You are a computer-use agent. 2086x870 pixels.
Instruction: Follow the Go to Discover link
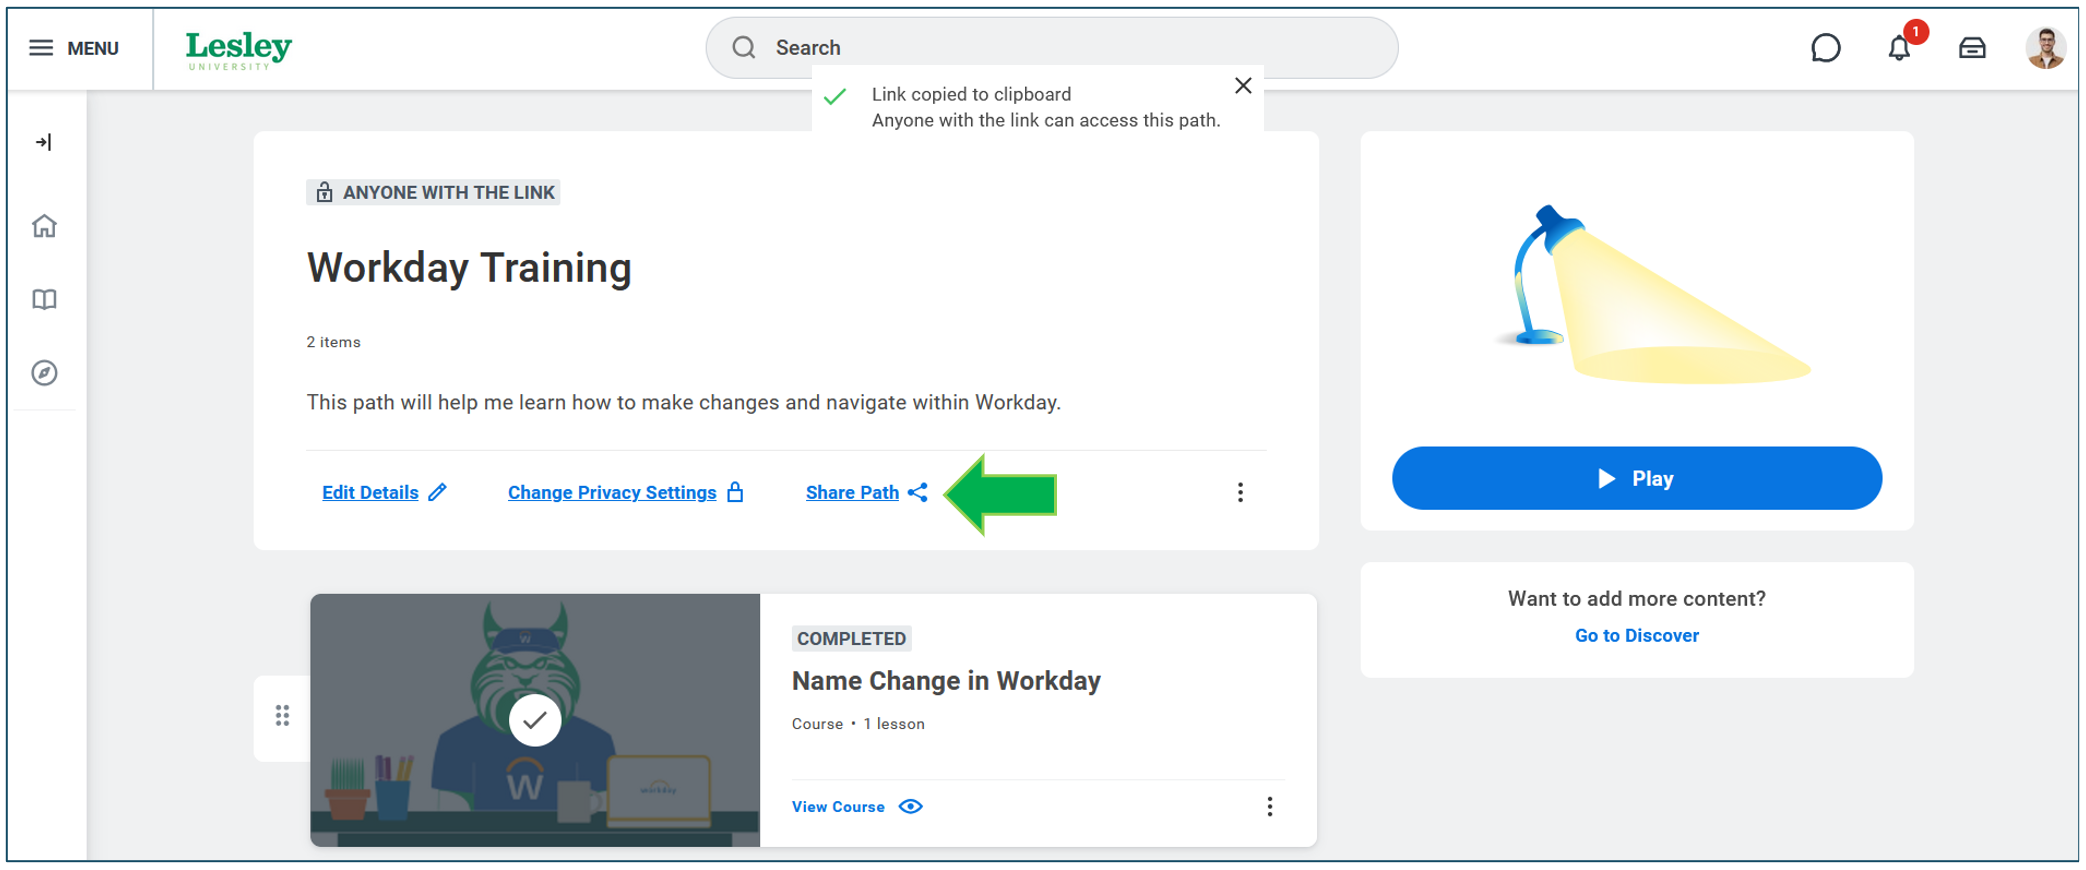point(1636,635)
